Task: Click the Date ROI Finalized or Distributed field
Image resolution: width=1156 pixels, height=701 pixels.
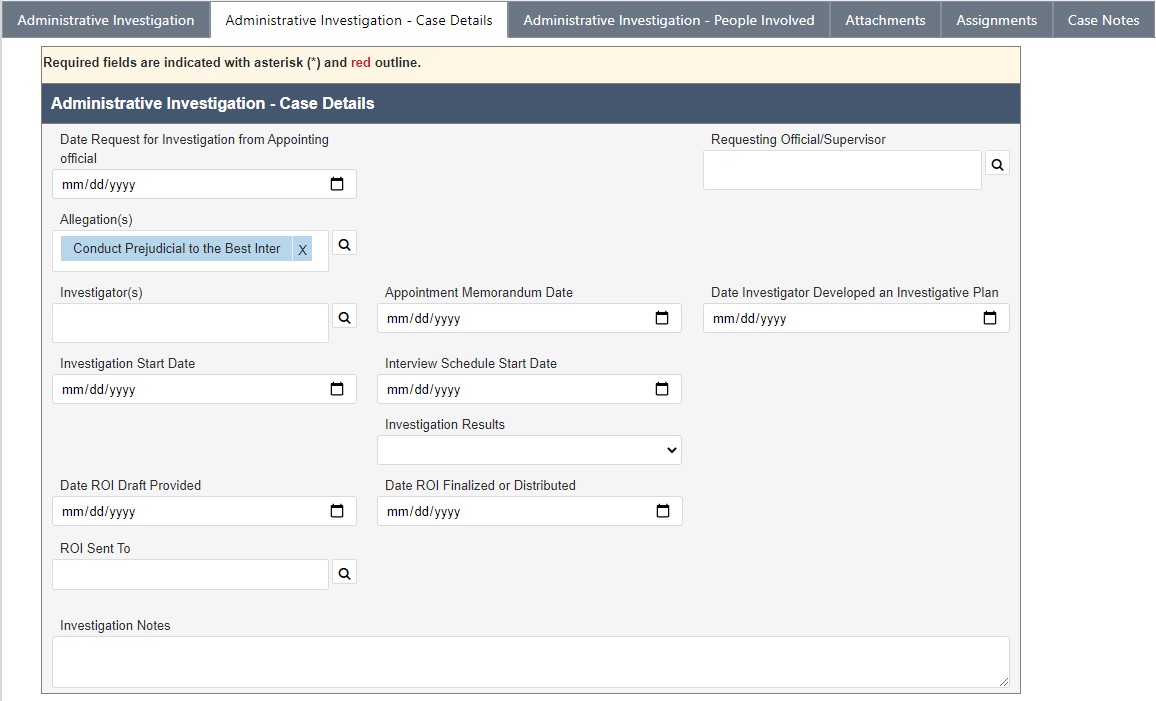Action: [529, 511]
